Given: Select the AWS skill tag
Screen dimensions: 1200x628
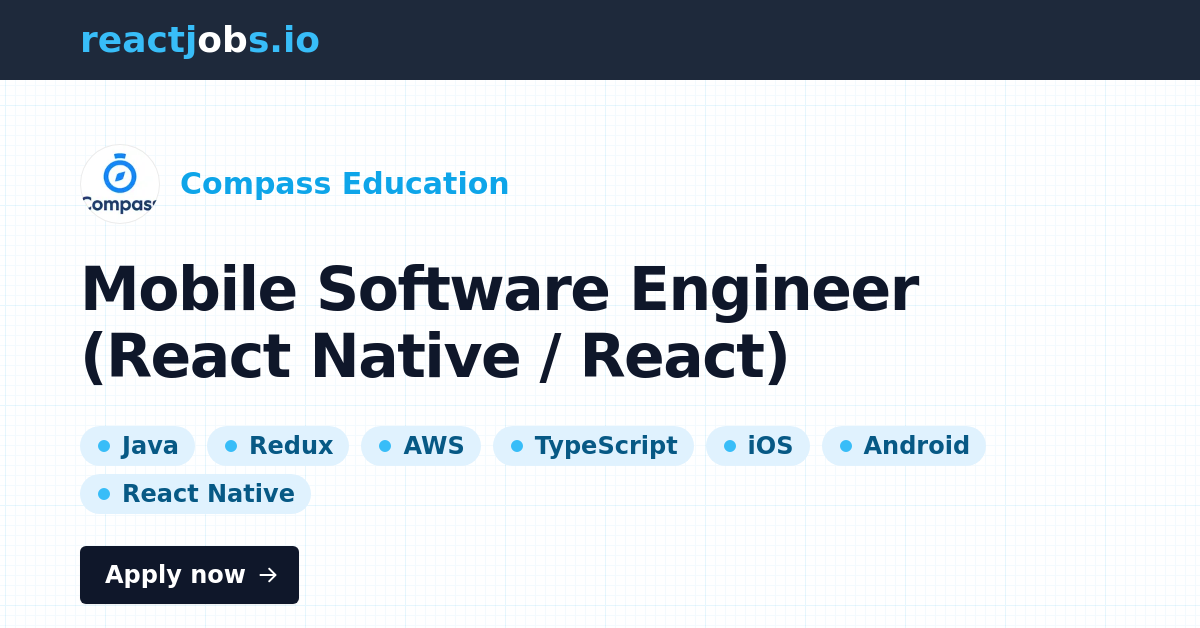Looking at the screenshot, I should click(421, 445).
